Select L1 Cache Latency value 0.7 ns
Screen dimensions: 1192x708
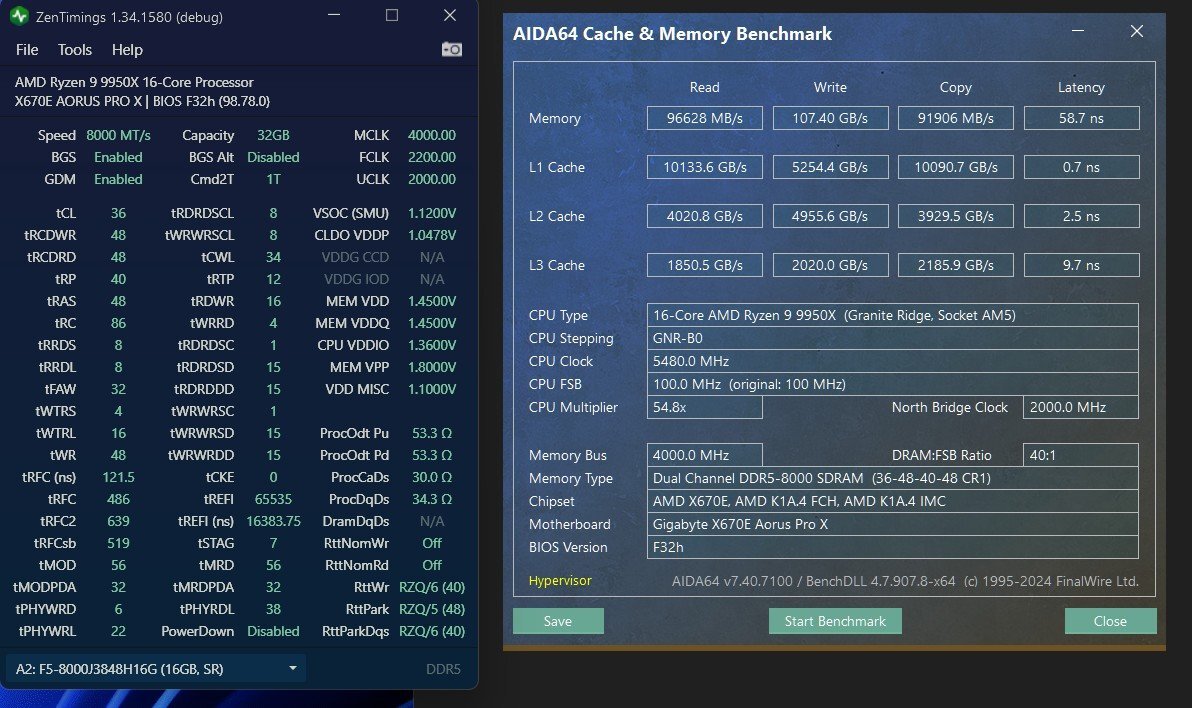click(1081, 167)
